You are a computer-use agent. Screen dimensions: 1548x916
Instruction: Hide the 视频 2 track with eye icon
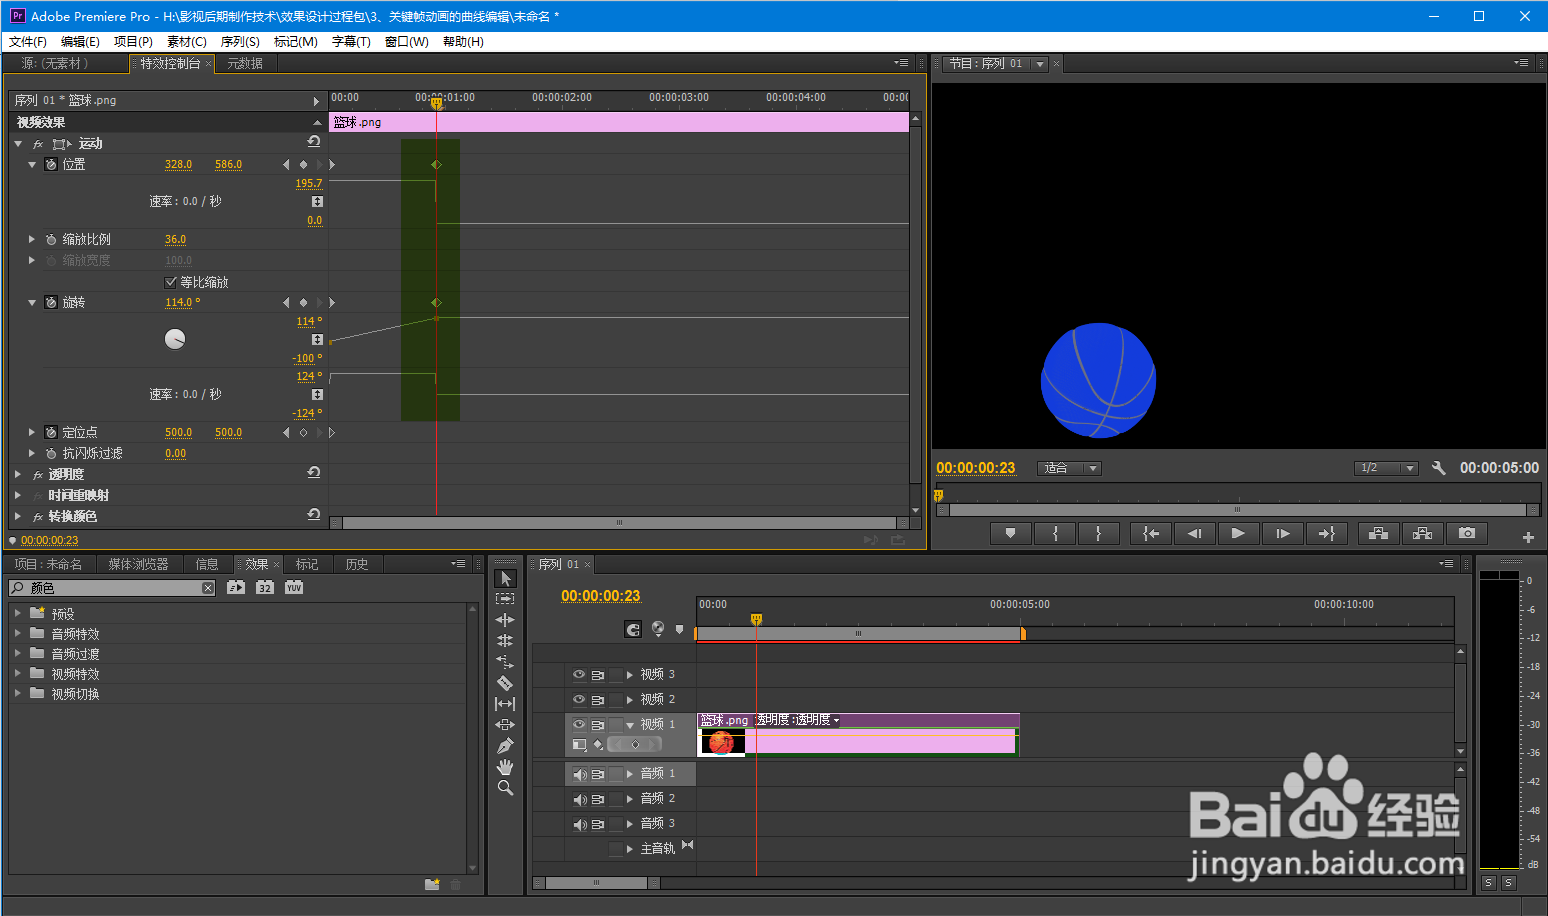pyautogui.click(x=579, y=699)
